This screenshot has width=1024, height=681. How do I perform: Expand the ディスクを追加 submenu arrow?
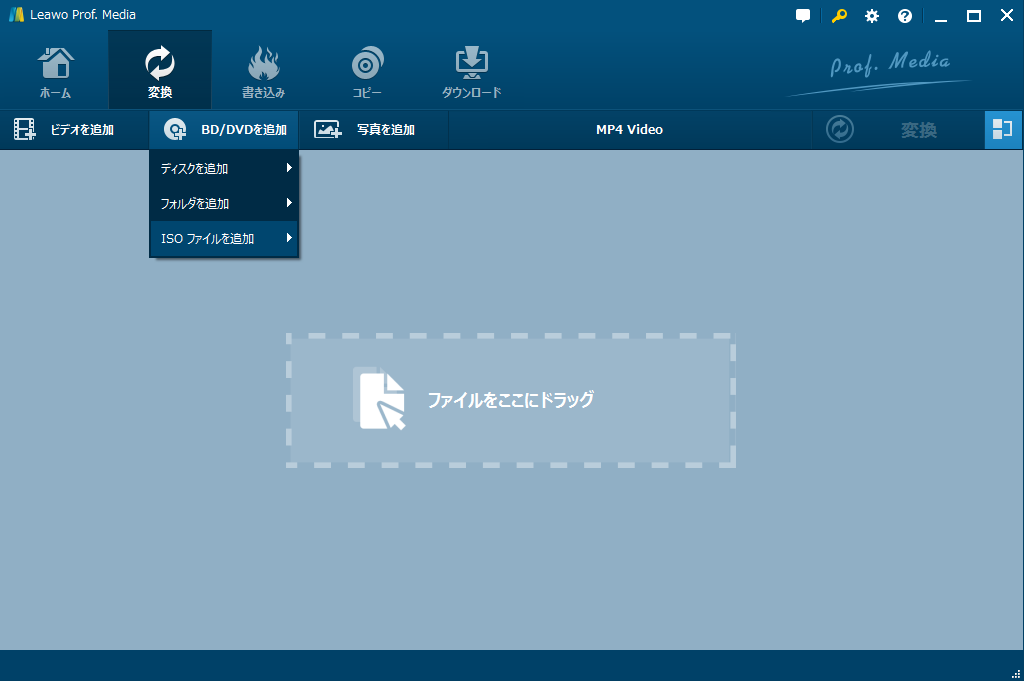291,168
